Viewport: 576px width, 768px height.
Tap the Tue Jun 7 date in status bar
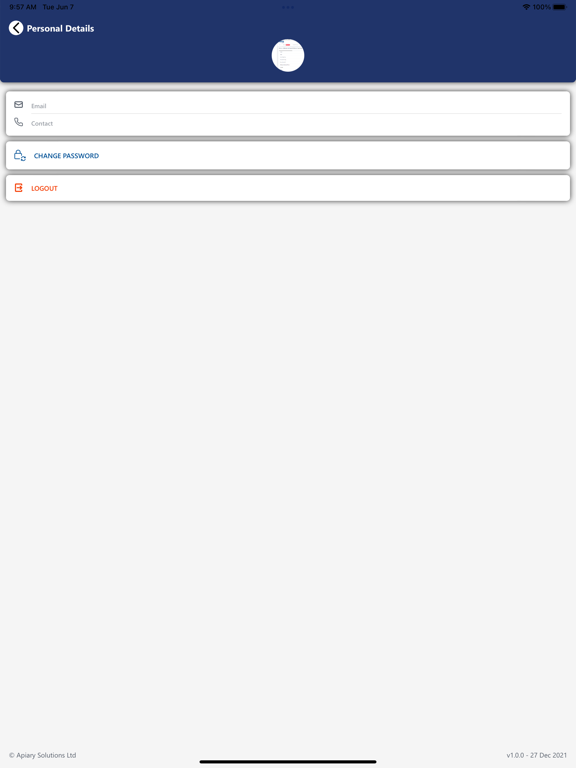(x=58, y=7)
